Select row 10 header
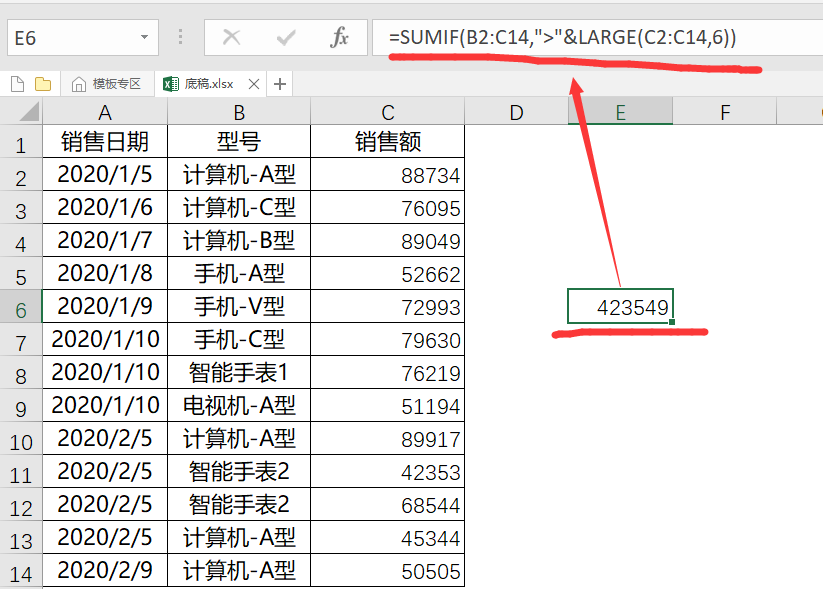823x589 pixels. pos(21,441)
